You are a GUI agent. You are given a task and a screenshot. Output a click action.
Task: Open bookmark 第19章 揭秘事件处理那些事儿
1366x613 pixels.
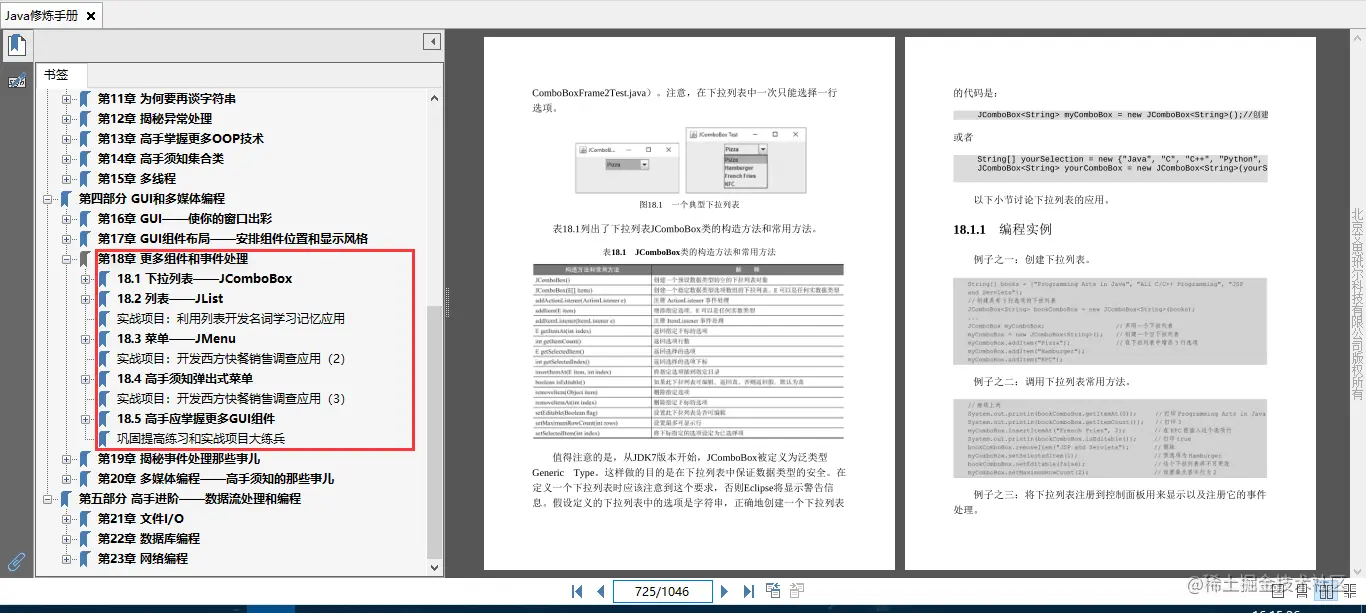[x=180, y=458]
